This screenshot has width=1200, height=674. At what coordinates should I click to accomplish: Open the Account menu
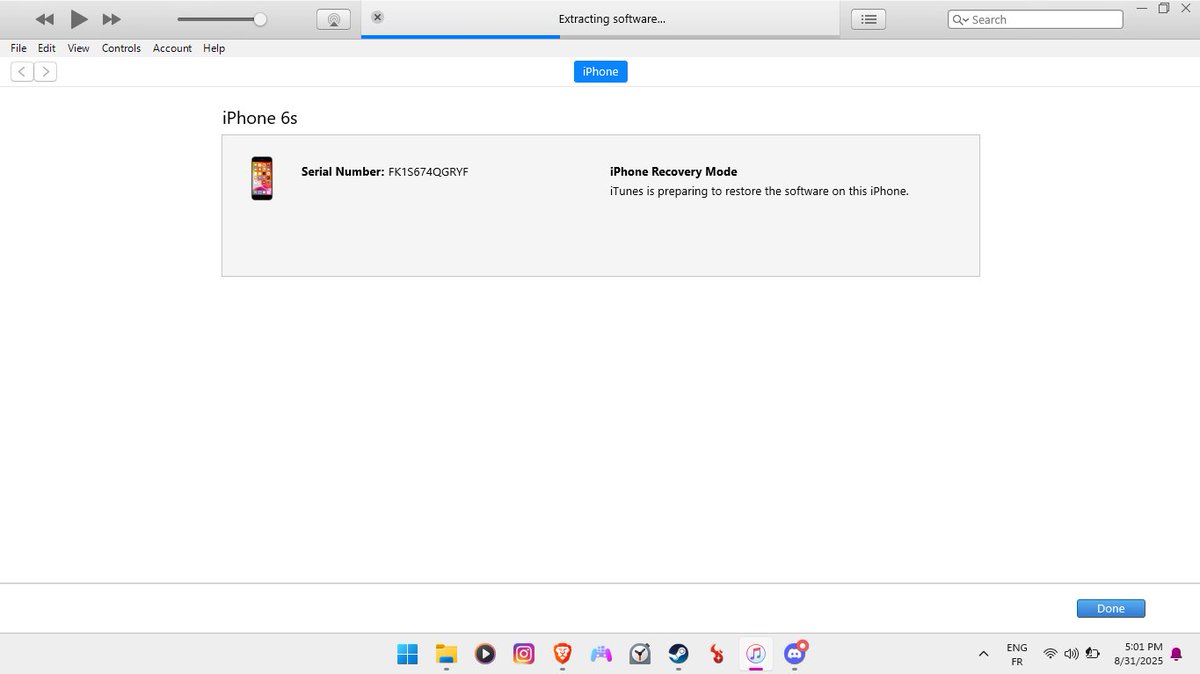click(172, 48)
